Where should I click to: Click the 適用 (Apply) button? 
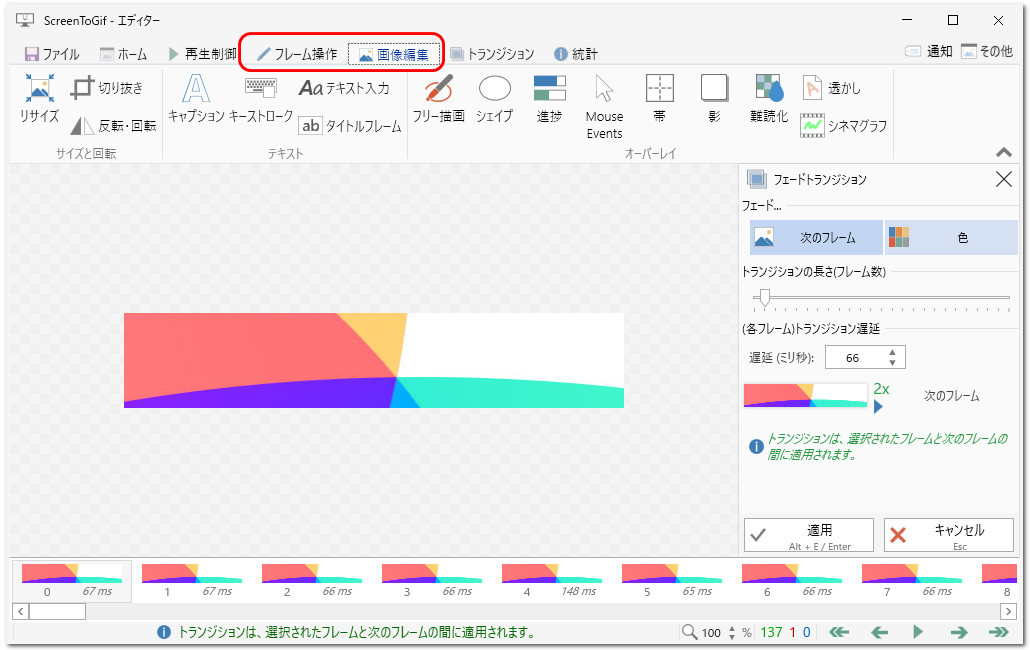point(808,535)
